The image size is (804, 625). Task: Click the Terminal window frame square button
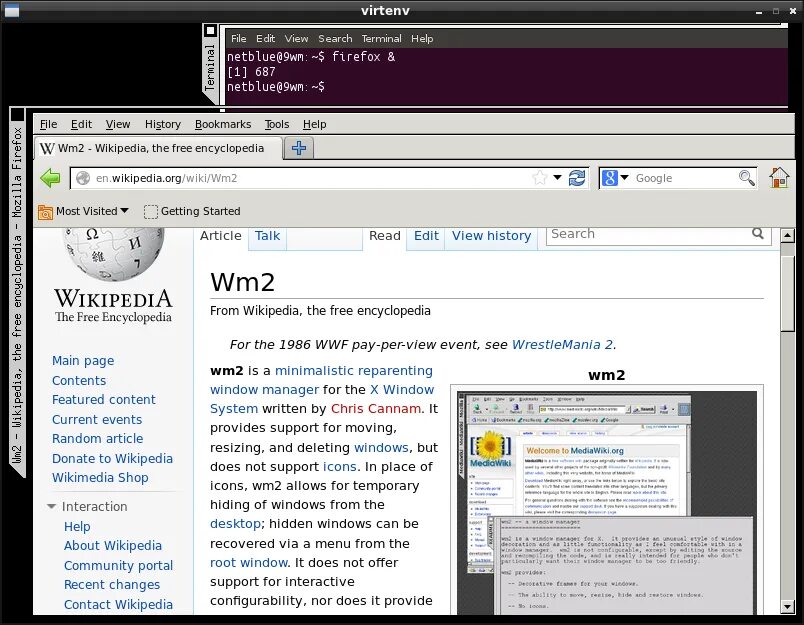210,31
